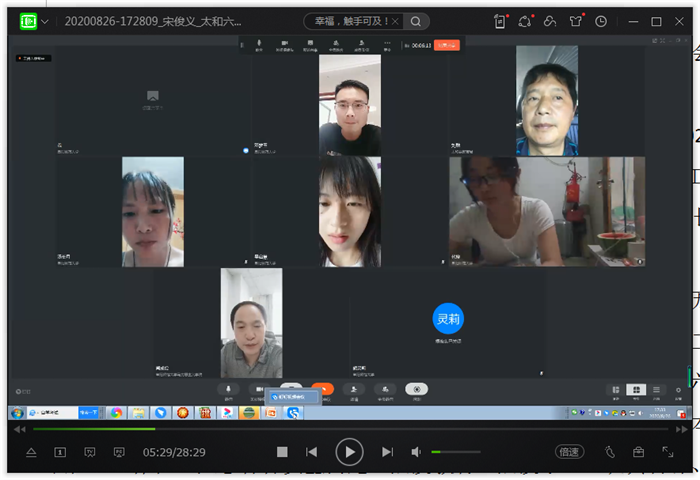Skip to the next video
Image resolution: width=700 pixels, height=480 pixels.
click(x=387, y=452)
